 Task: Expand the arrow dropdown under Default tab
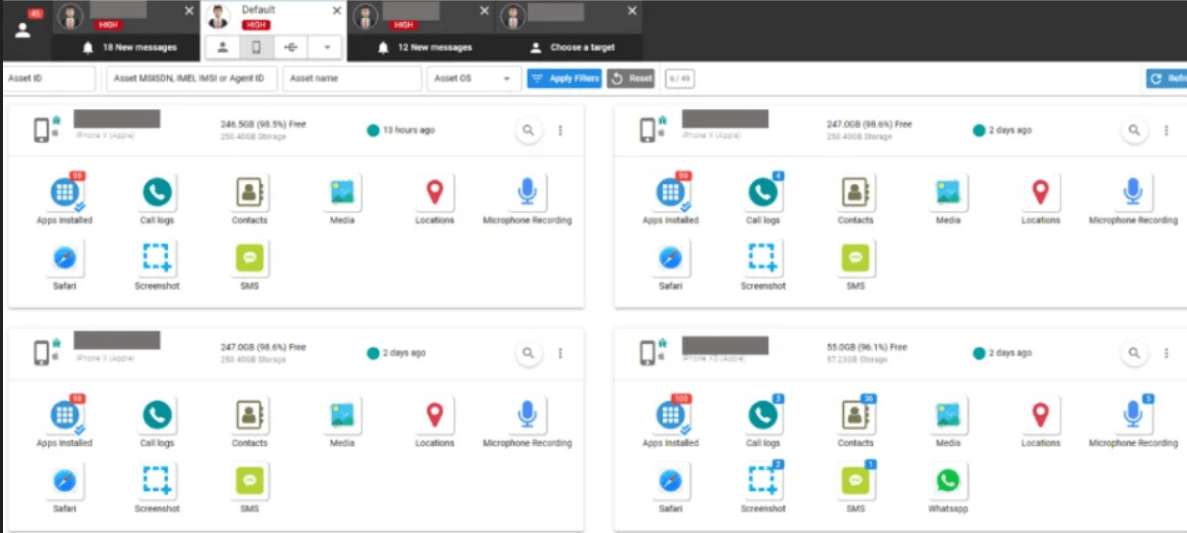pos(325,47)
